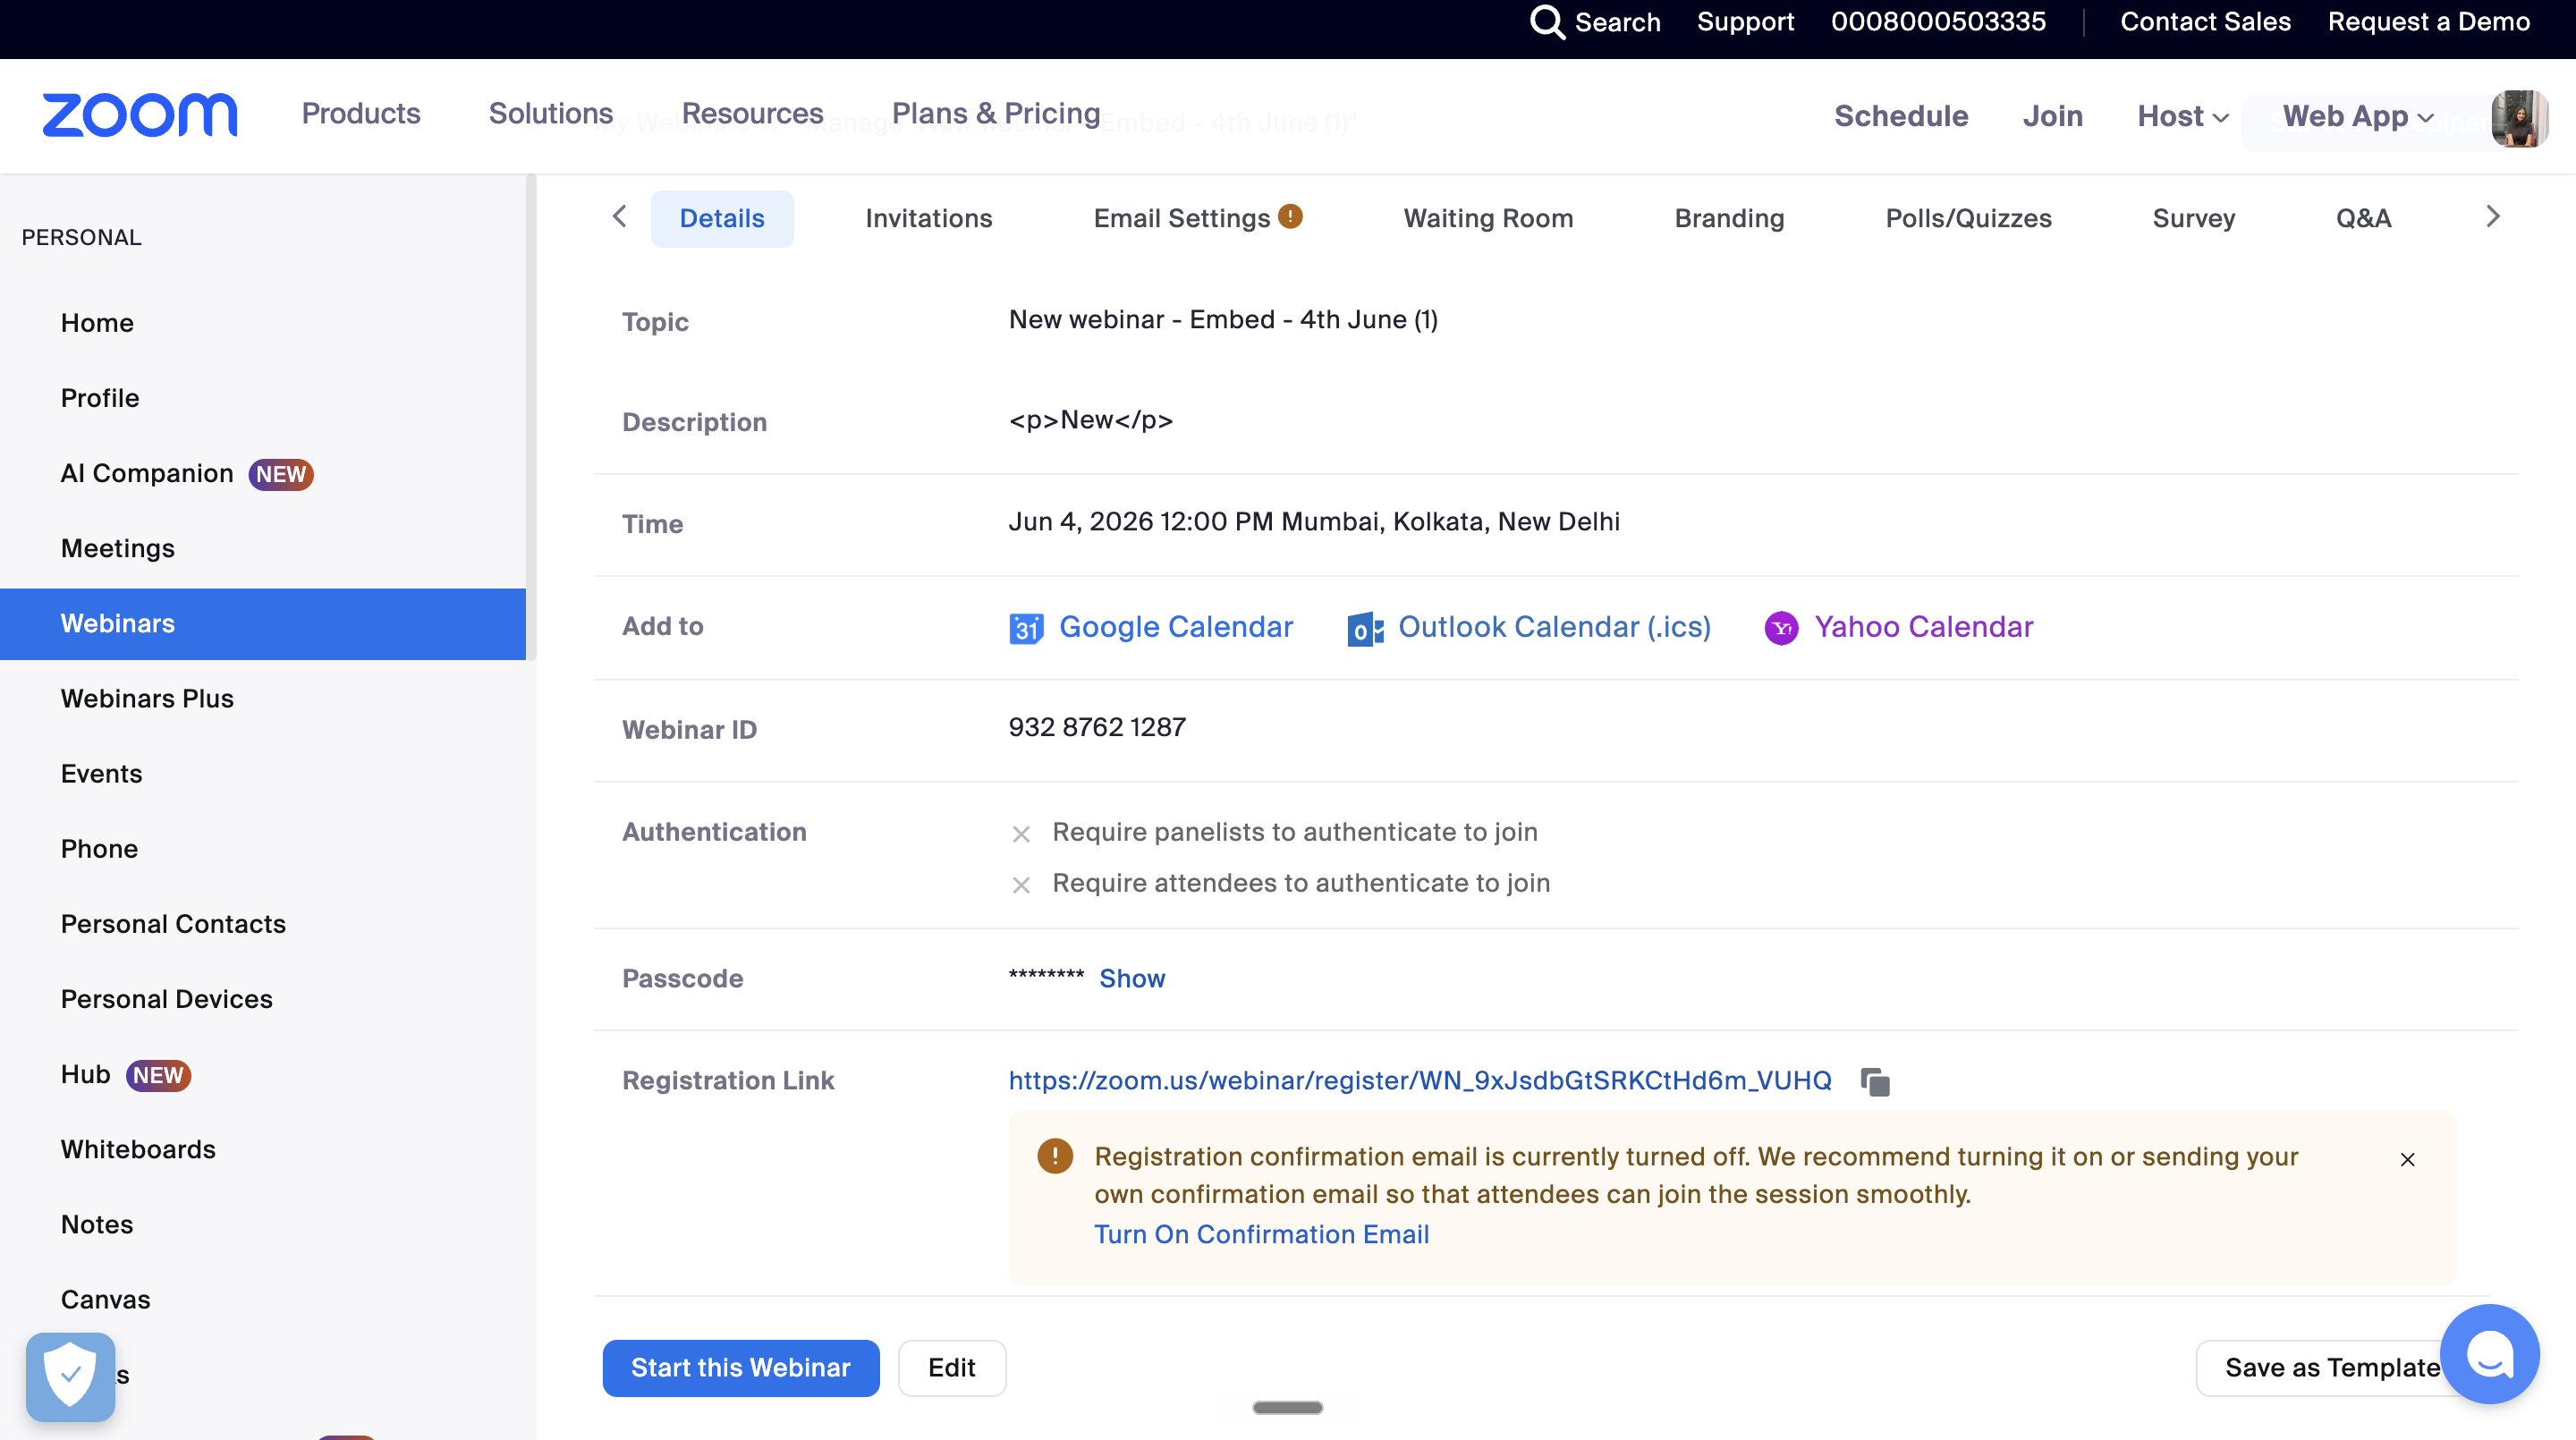
Task: Click the Edit button
Action: click(x=952, y=1367)
